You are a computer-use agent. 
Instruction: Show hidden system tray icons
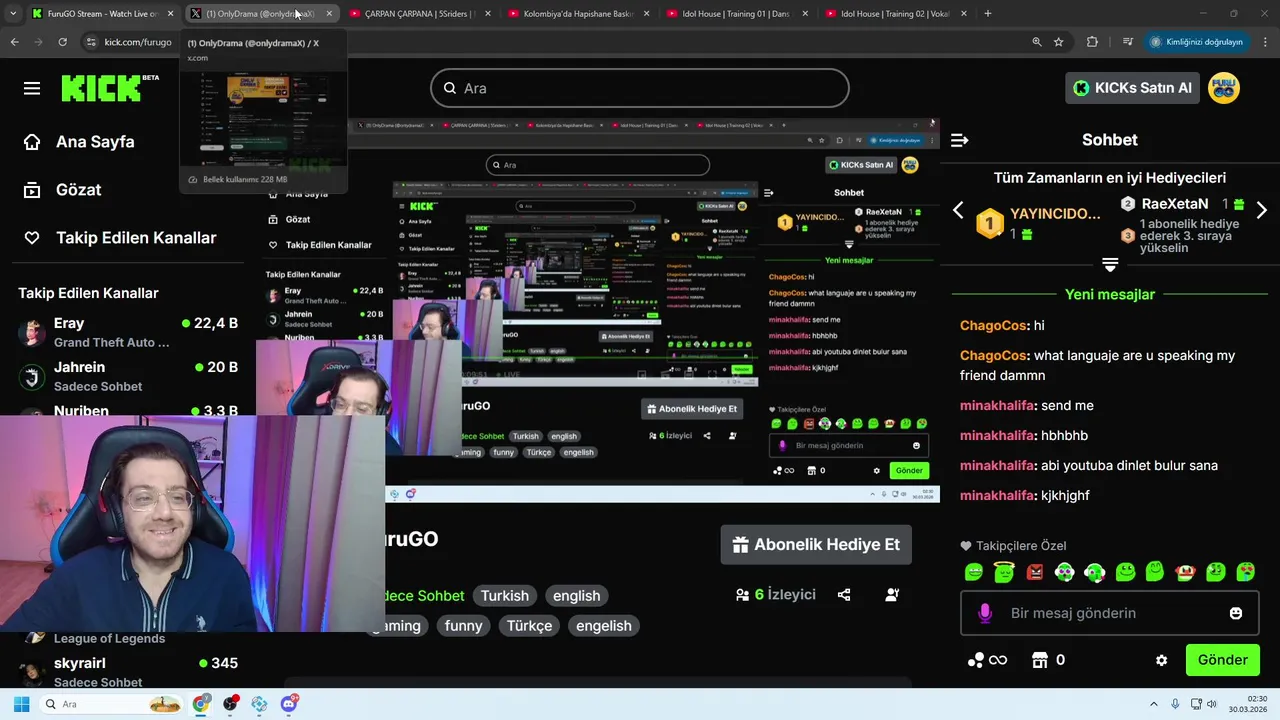(1153, 704)
